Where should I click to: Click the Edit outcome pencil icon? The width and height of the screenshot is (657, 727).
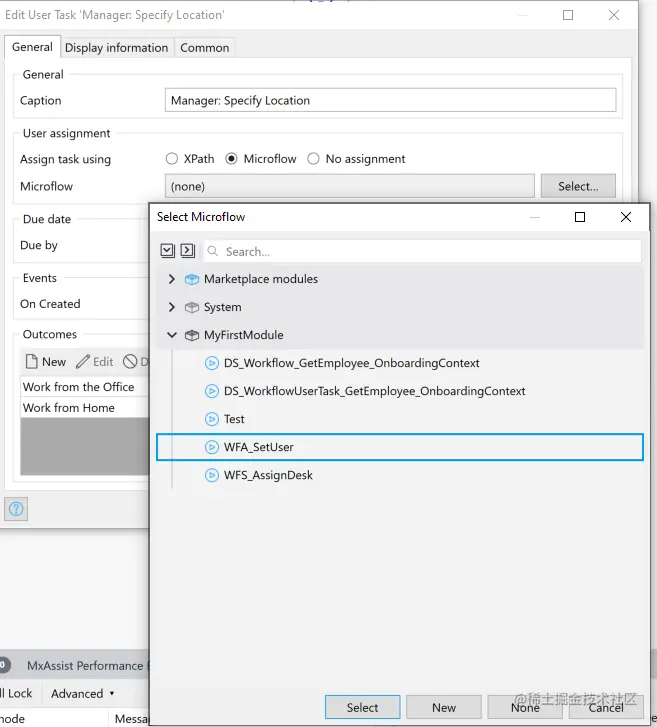83,362
